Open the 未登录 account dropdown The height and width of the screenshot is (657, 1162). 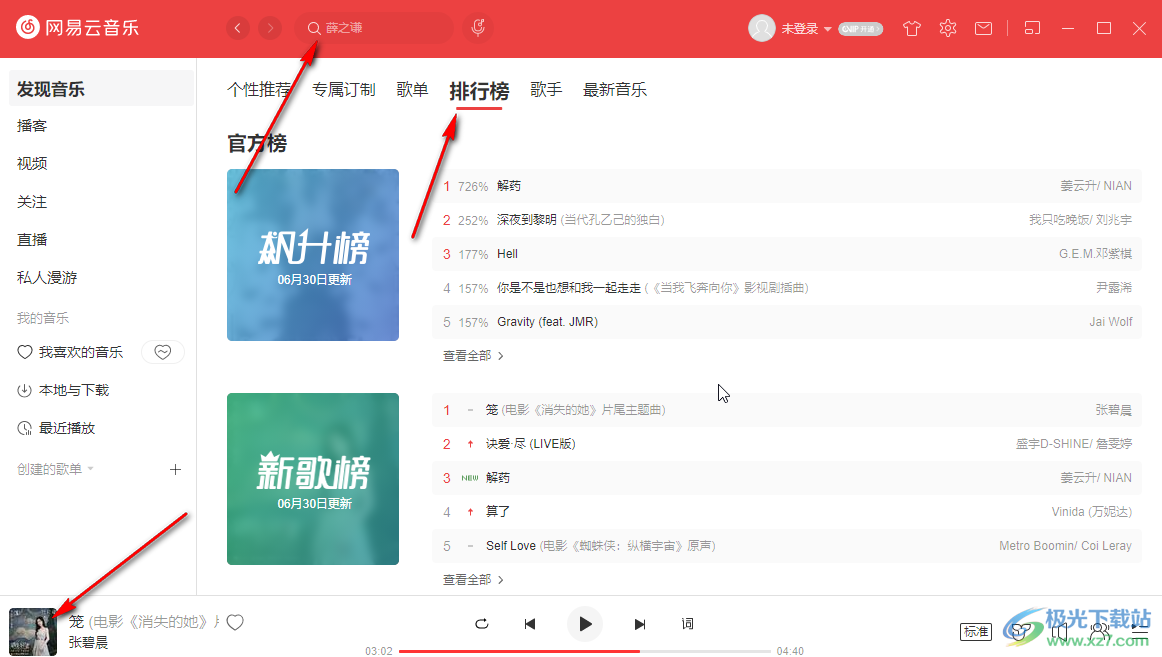pos(806,28)
